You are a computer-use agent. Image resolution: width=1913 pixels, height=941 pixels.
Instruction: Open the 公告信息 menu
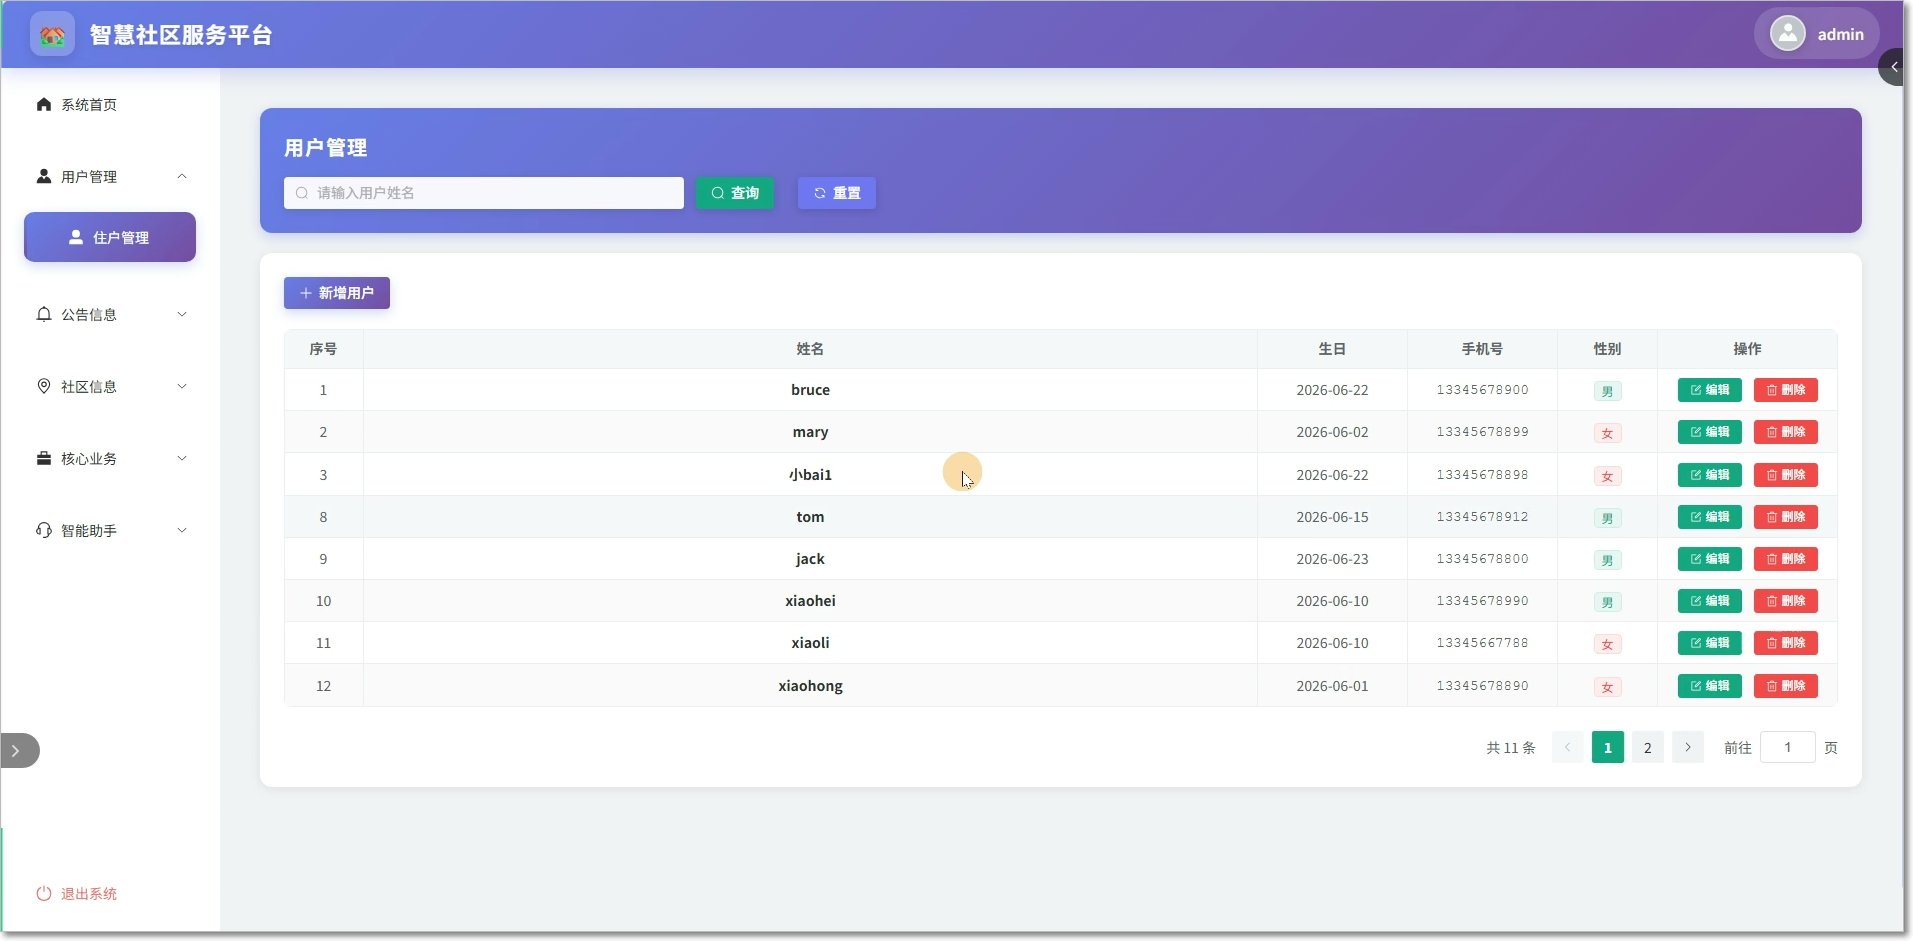point(110,314)
